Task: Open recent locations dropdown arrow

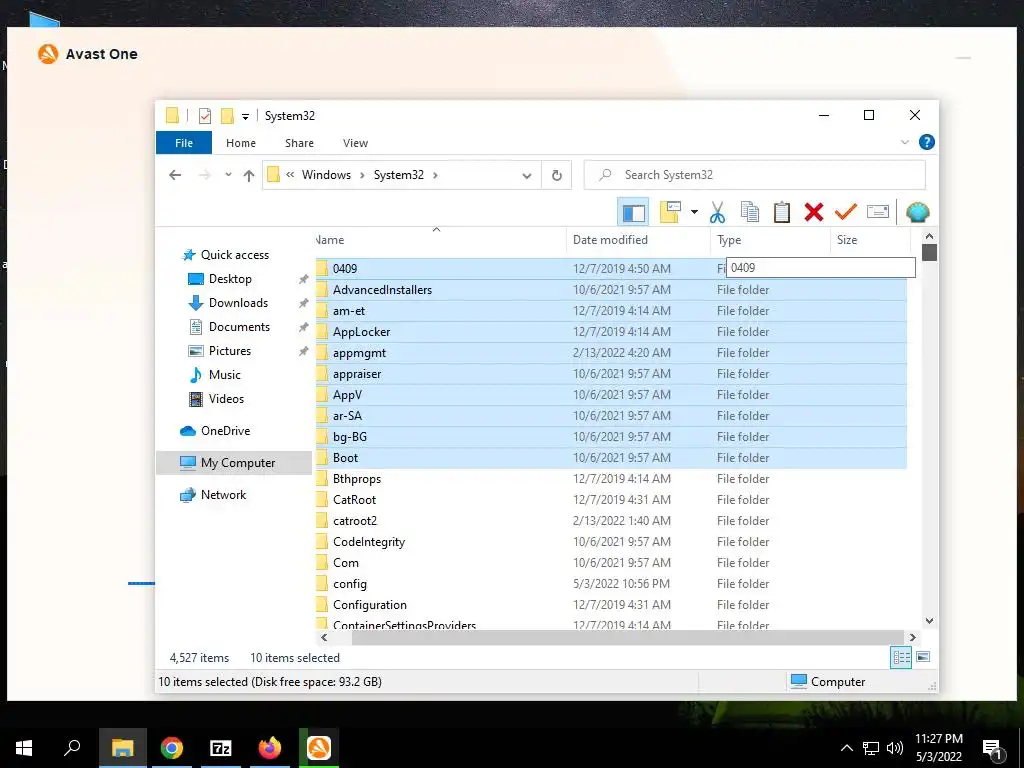Action: tap(228, 175)
